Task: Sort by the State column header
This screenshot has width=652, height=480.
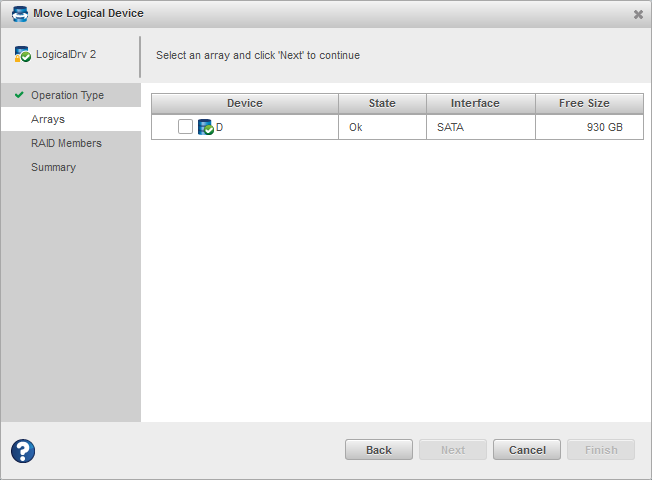Action: (382, 103)
